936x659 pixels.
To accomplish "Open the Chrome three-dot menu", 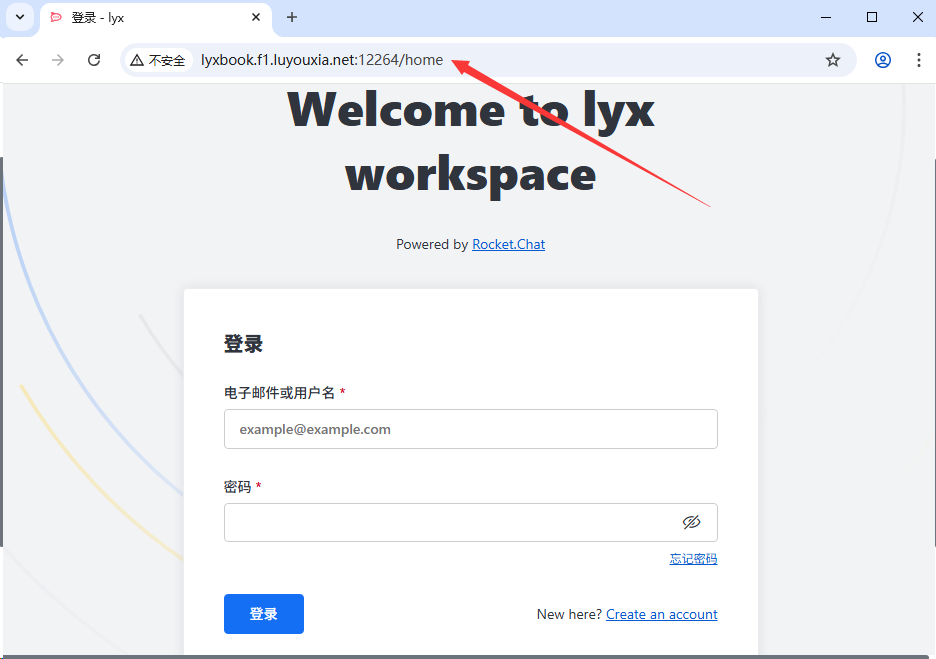I will coord(919,60).
